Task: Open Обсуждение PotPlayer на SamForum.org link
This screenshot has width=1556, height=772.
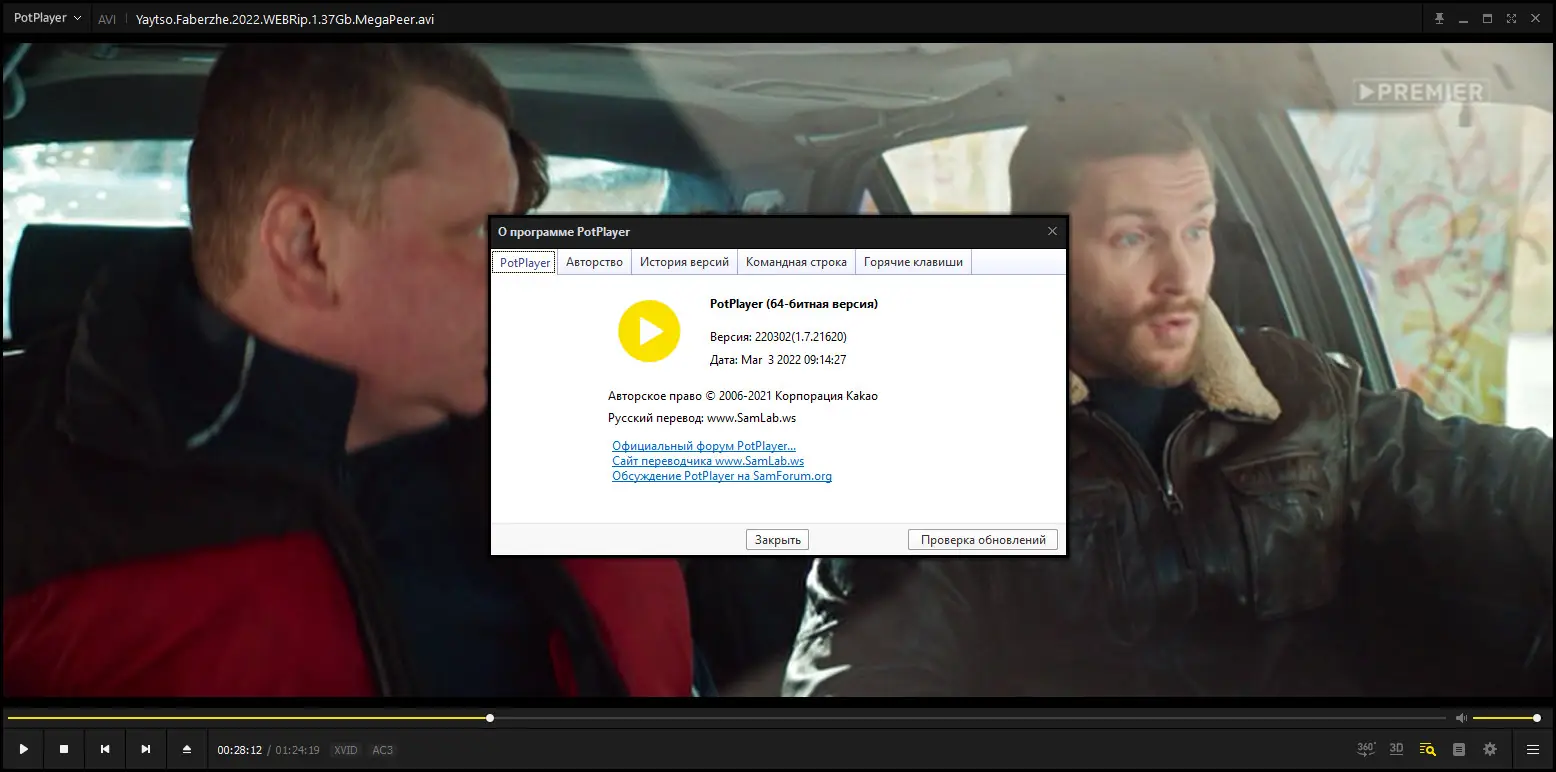Action: [x=722, y=476]
